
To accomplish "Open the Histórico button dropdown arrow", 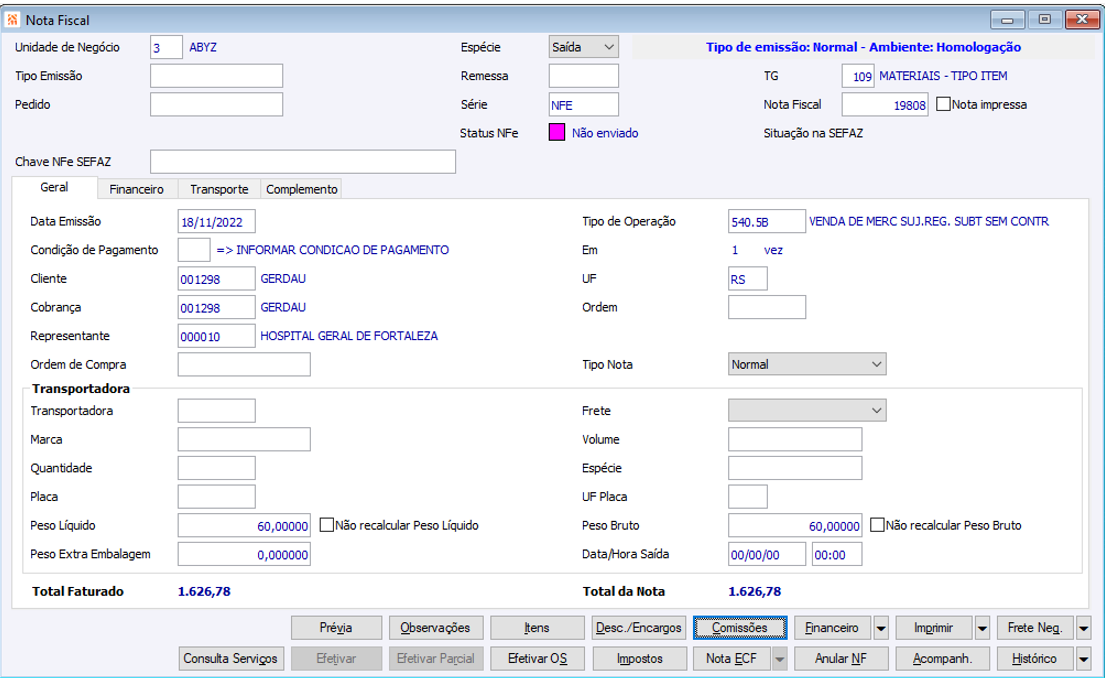I will click(x=1084, y=659).
